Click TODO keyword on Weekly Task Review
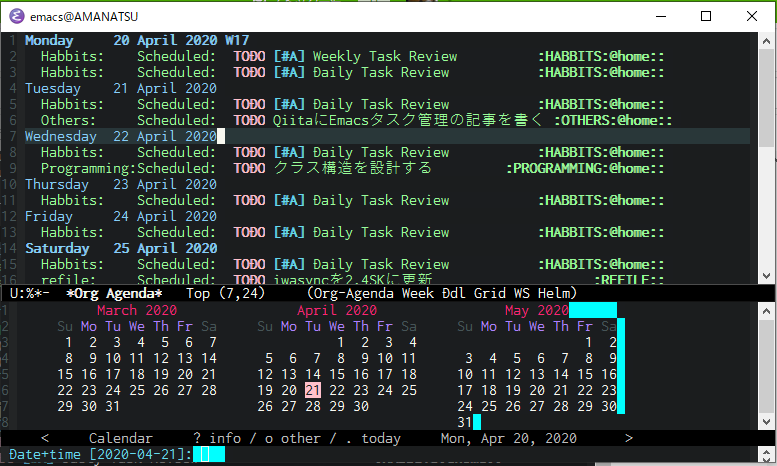 coord(249,56)
